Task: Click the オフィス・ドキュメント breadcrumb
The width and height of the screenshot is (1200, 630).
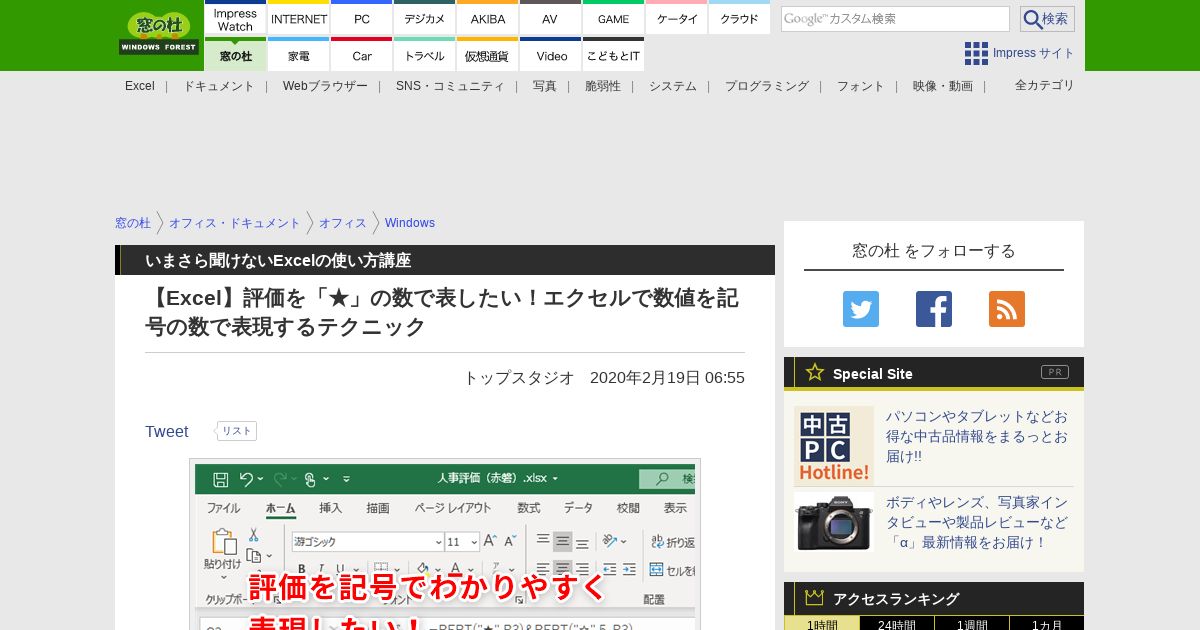Action: point(235,223)
